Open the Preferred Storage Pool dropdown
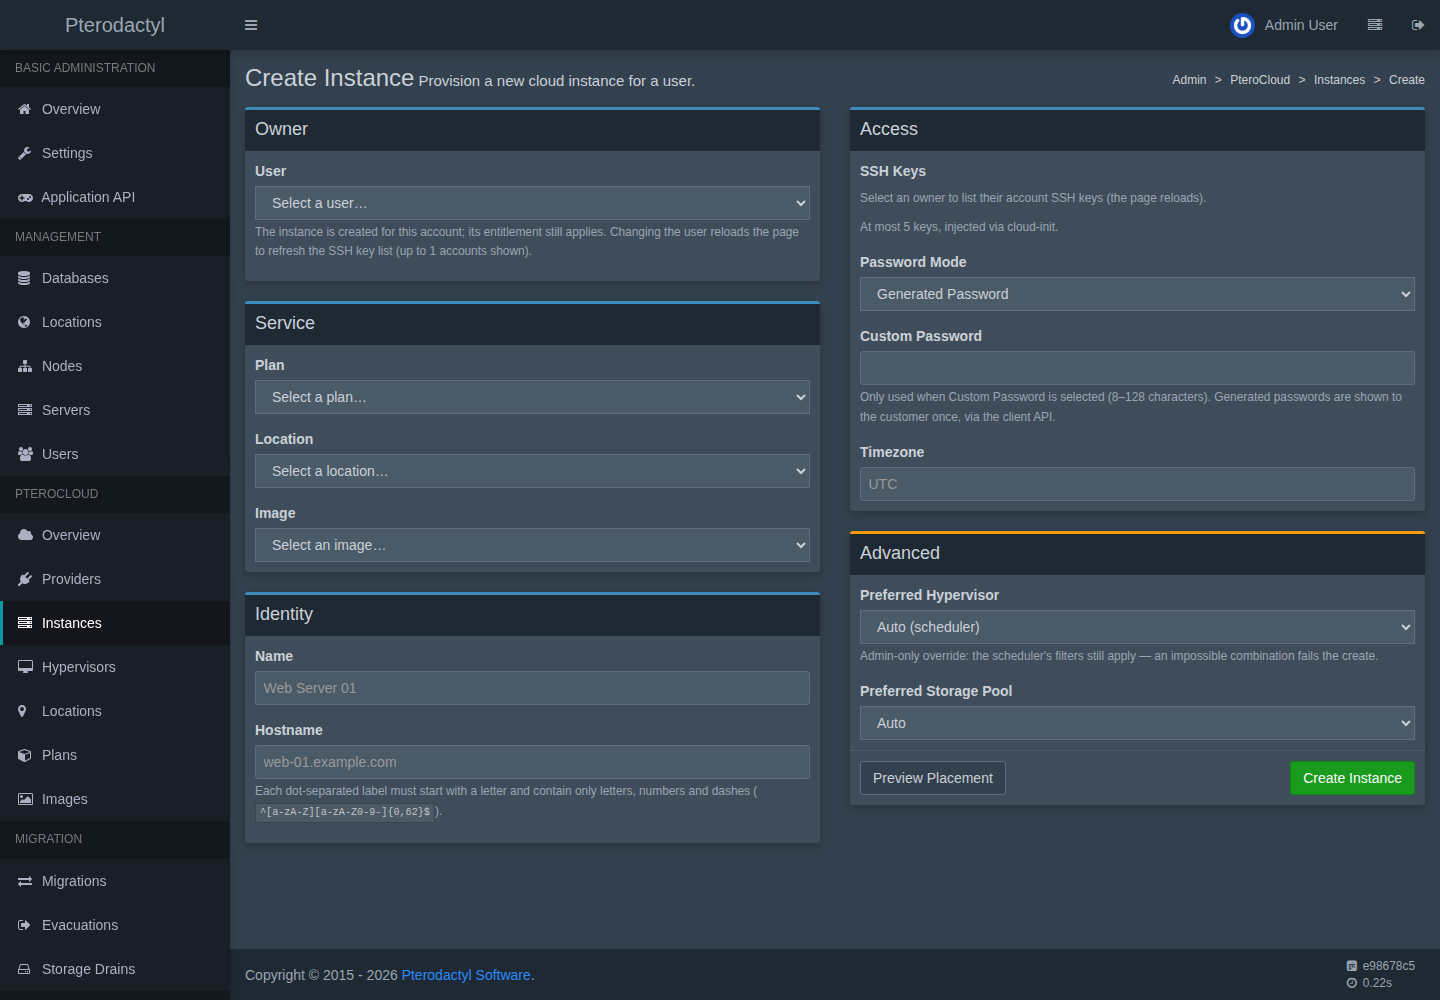This screenshot has height=1000, width=1440. (1137, 723)
